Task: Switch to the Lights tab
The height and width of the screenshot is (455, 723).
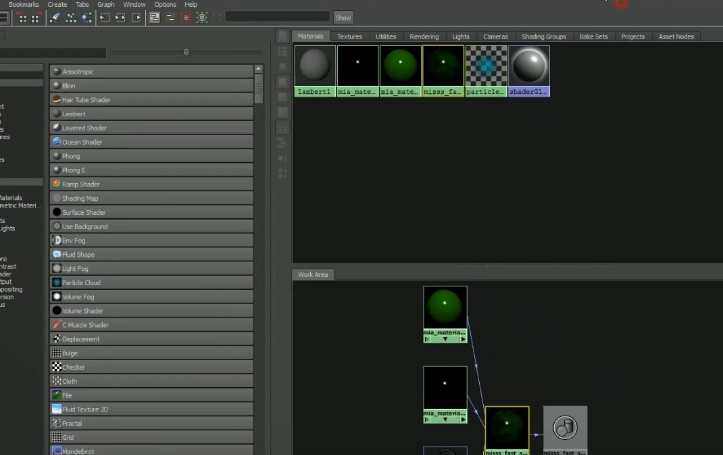Action: point(461,36)
